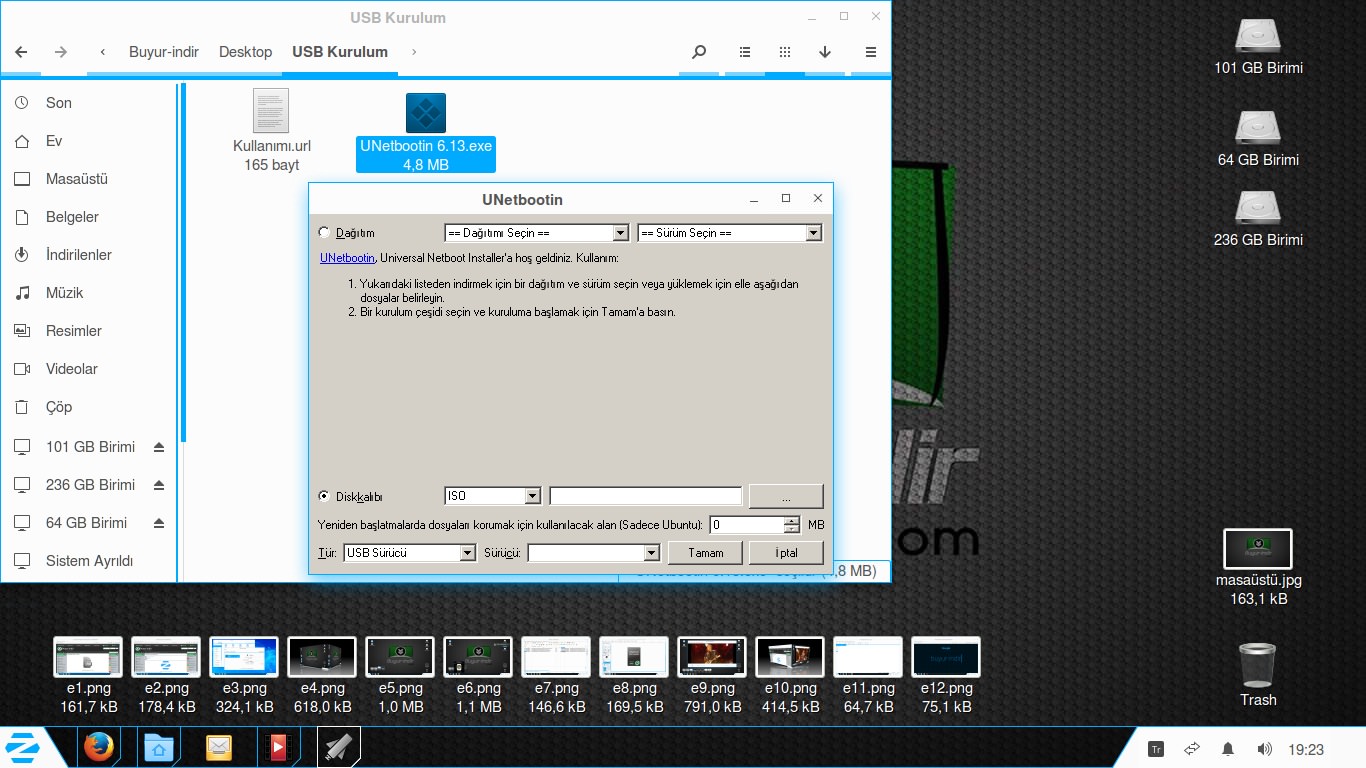Screen dimensions: 1366x768
Task: Open the Desktop breadcrumb
Action: pyautogui.click(x=245, y=52)
